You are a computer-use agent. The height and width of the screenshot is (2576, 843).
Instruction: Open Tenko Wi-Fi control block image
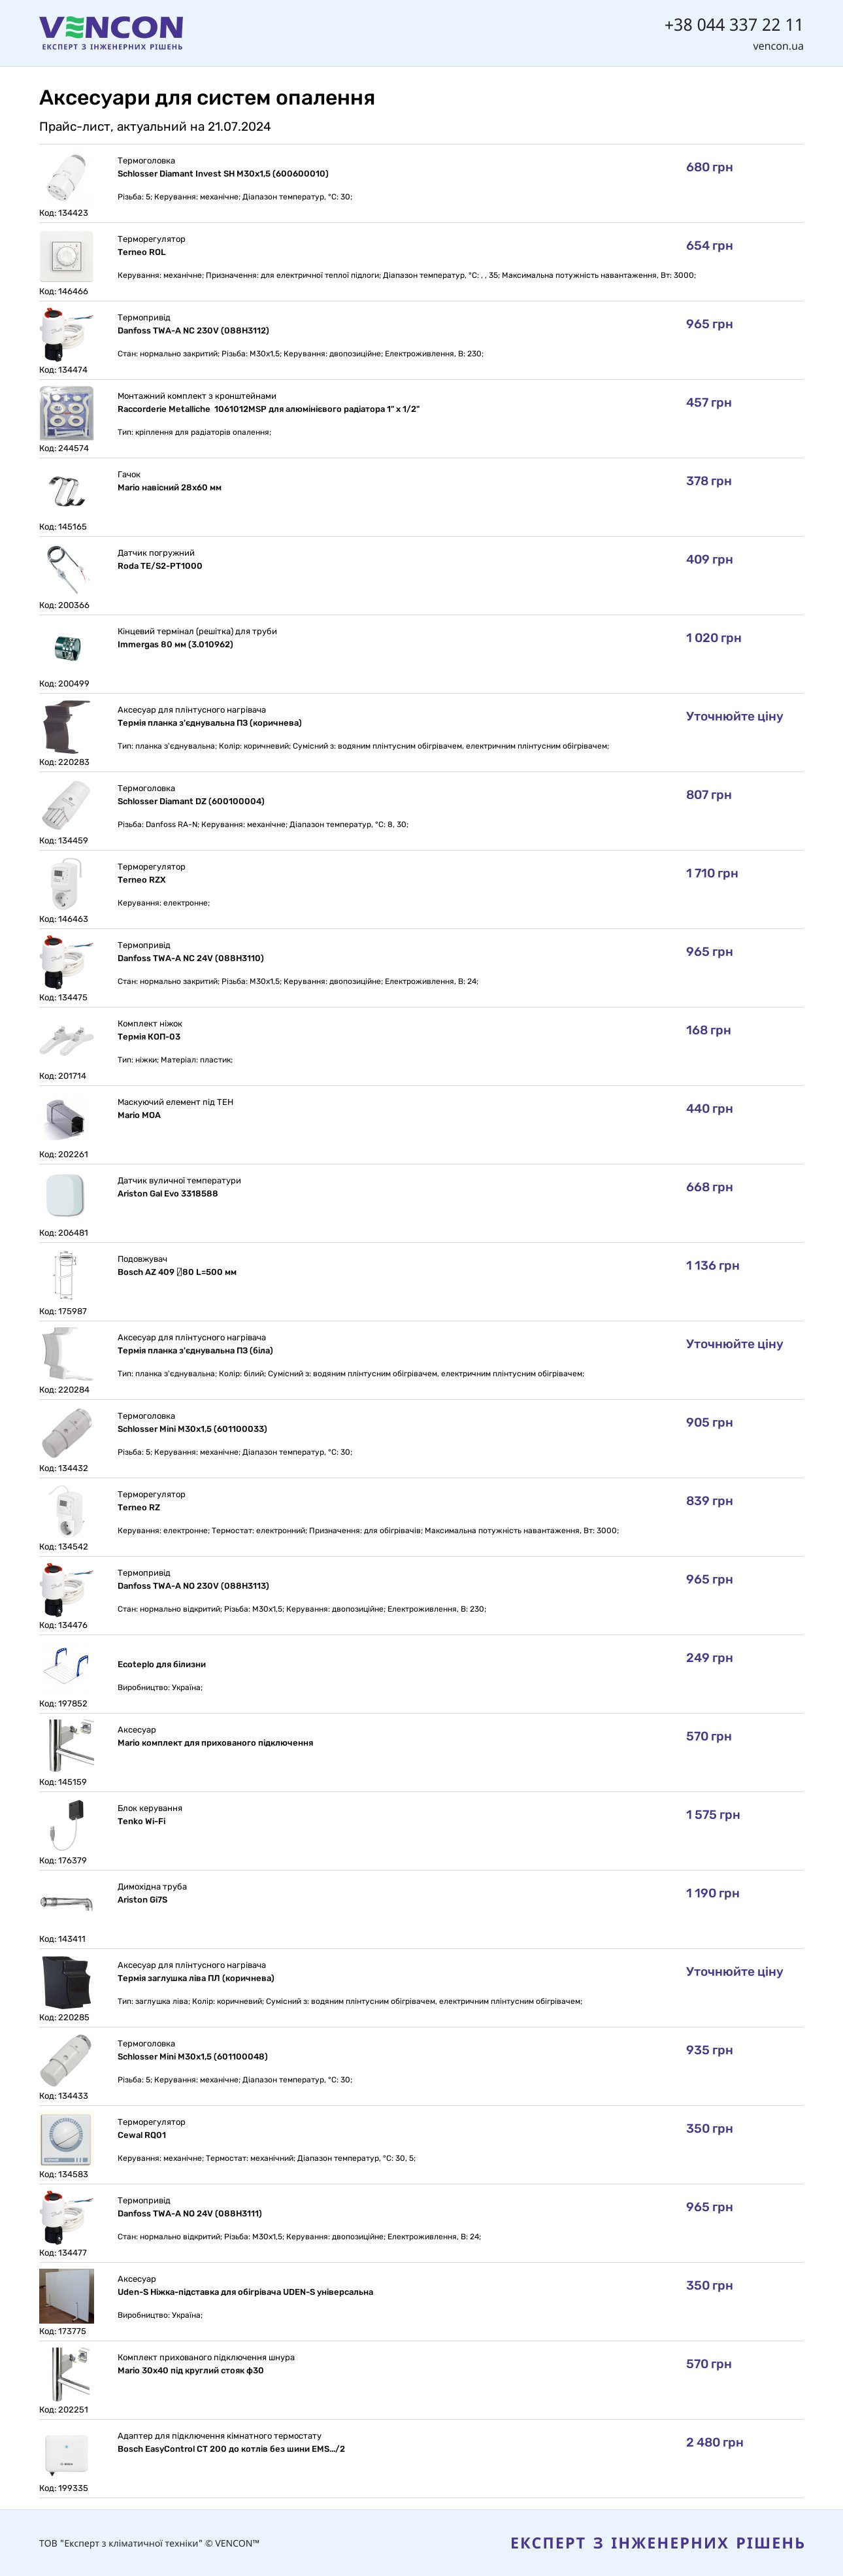pos(66,1826)
